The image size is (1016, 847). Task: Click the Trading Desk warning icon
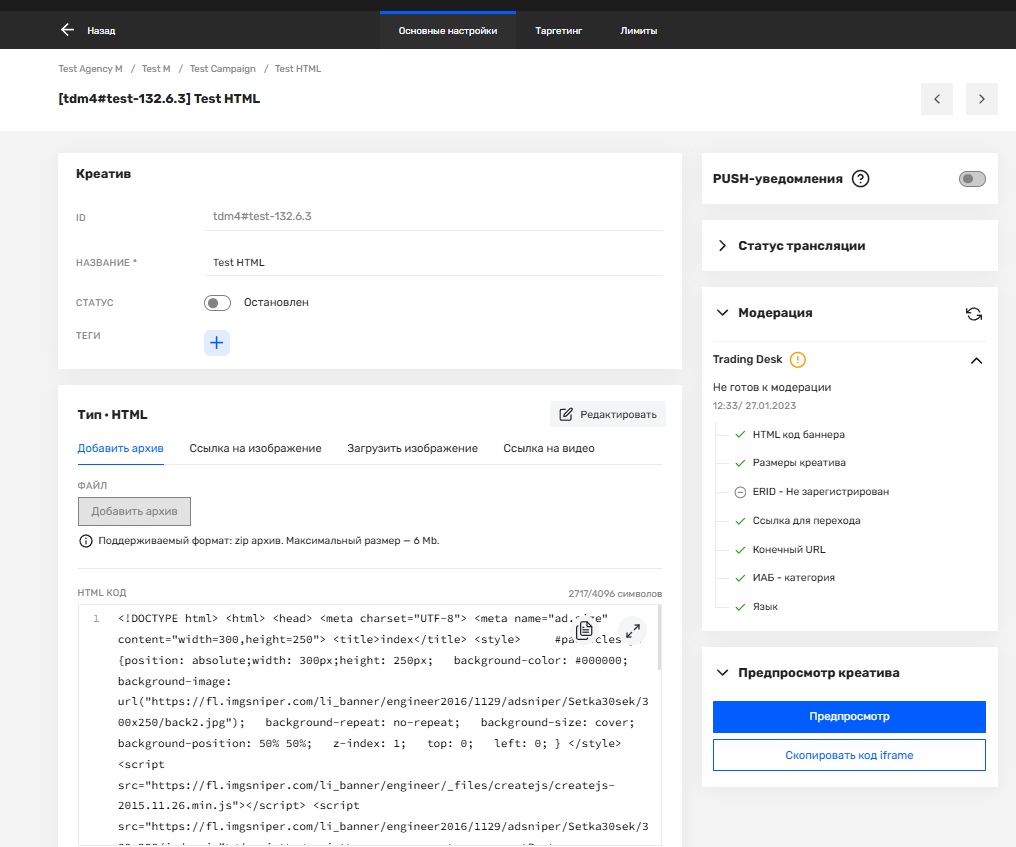798,360
